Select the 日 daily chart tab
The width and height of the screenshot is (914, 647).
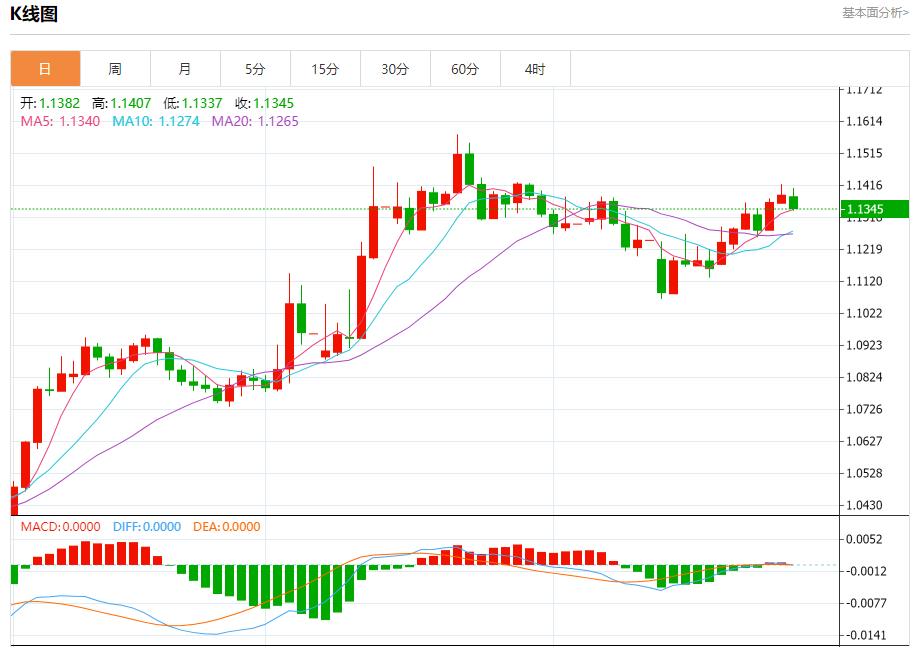click(45, 69)
